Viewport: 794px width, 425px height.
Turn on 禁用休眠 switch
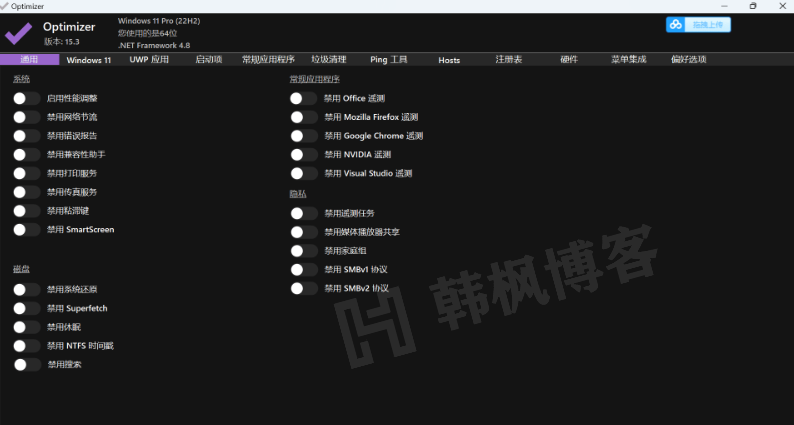[26, 327]
